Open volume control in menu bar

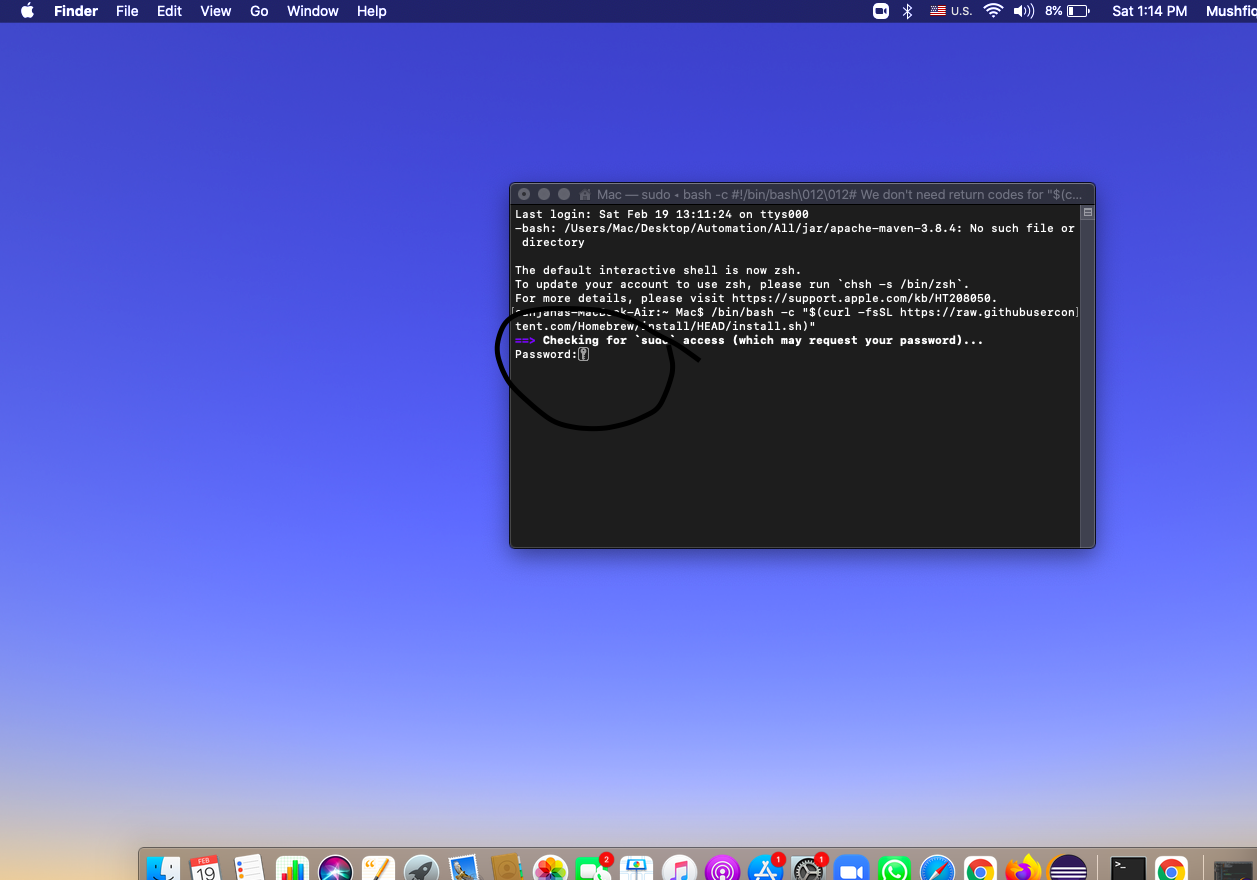click(x=1023, y=11)
